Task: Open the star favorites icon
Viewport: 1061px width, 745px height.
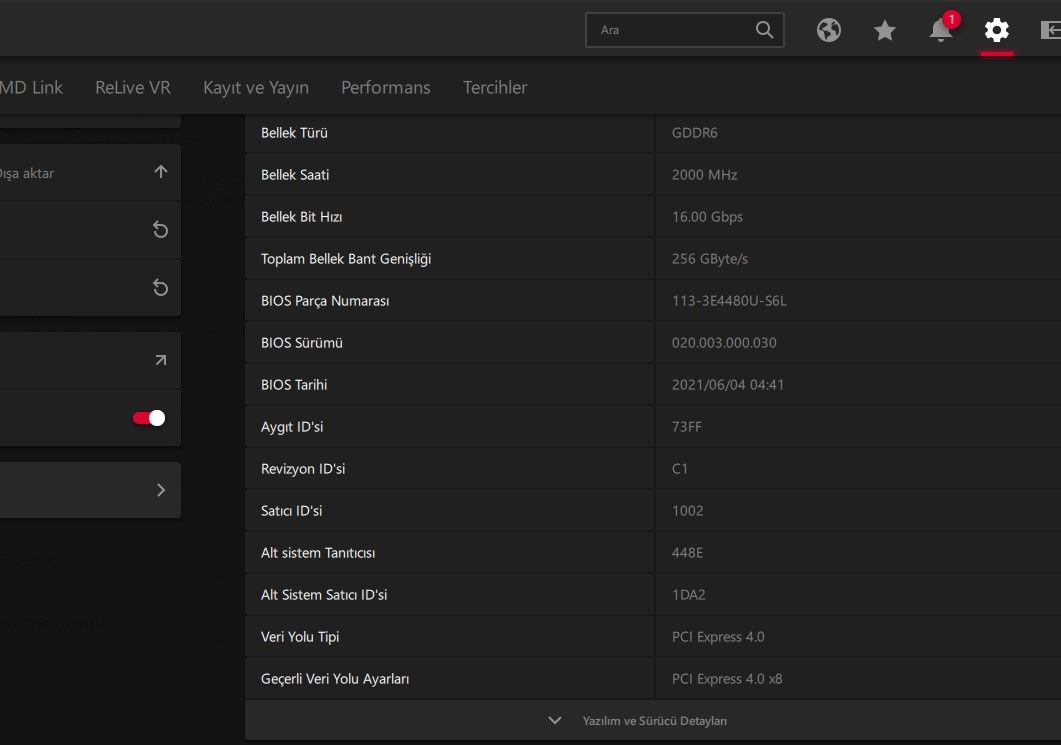Action: pos(885,31)
